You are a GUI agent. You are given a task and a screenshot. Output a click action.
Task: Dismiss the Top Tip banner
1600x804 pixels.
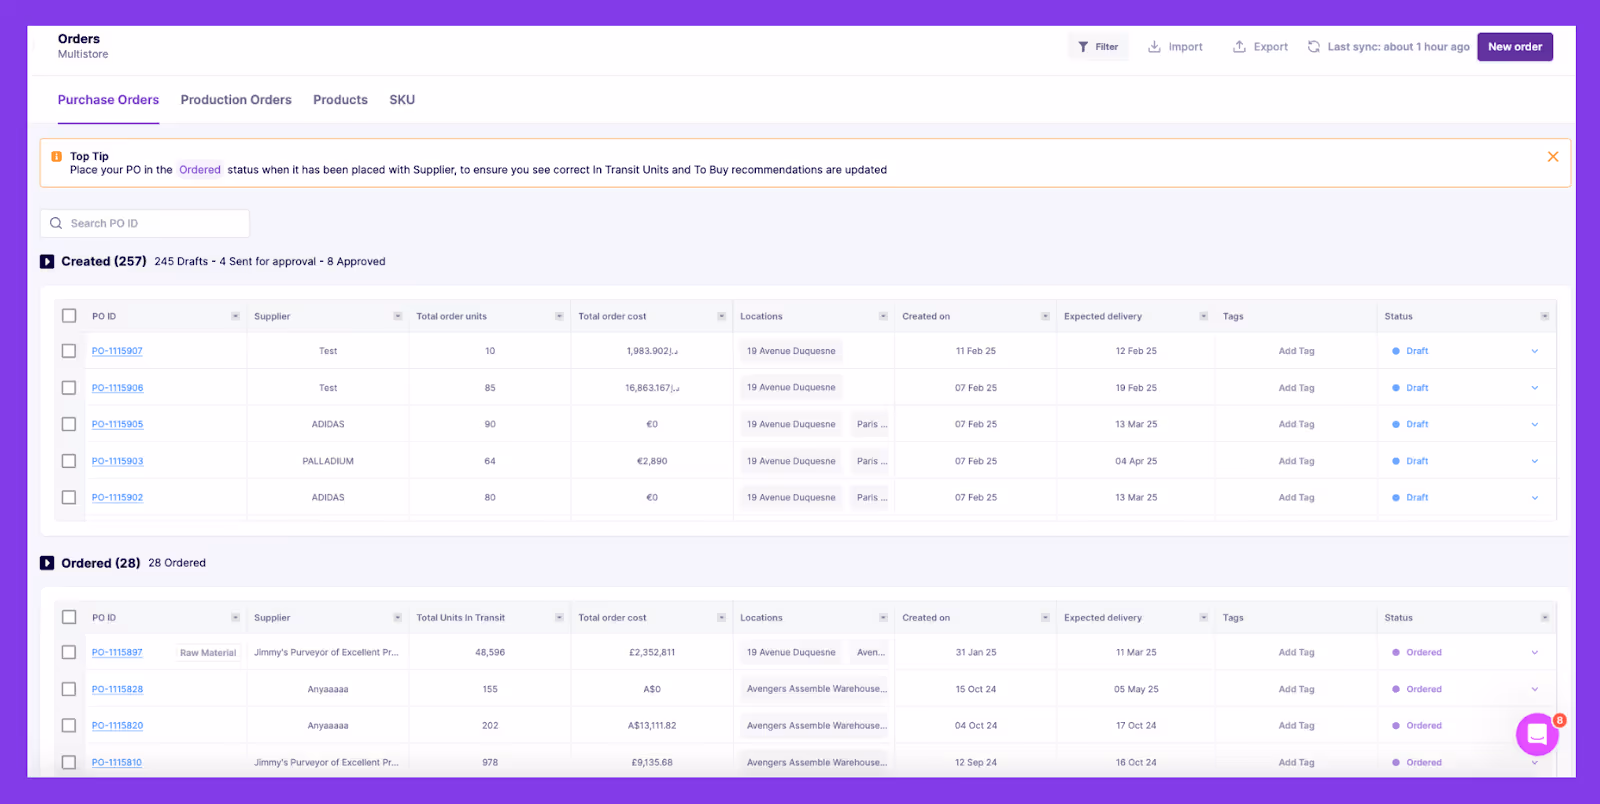pyautogui.click(x=1553, y=157)
